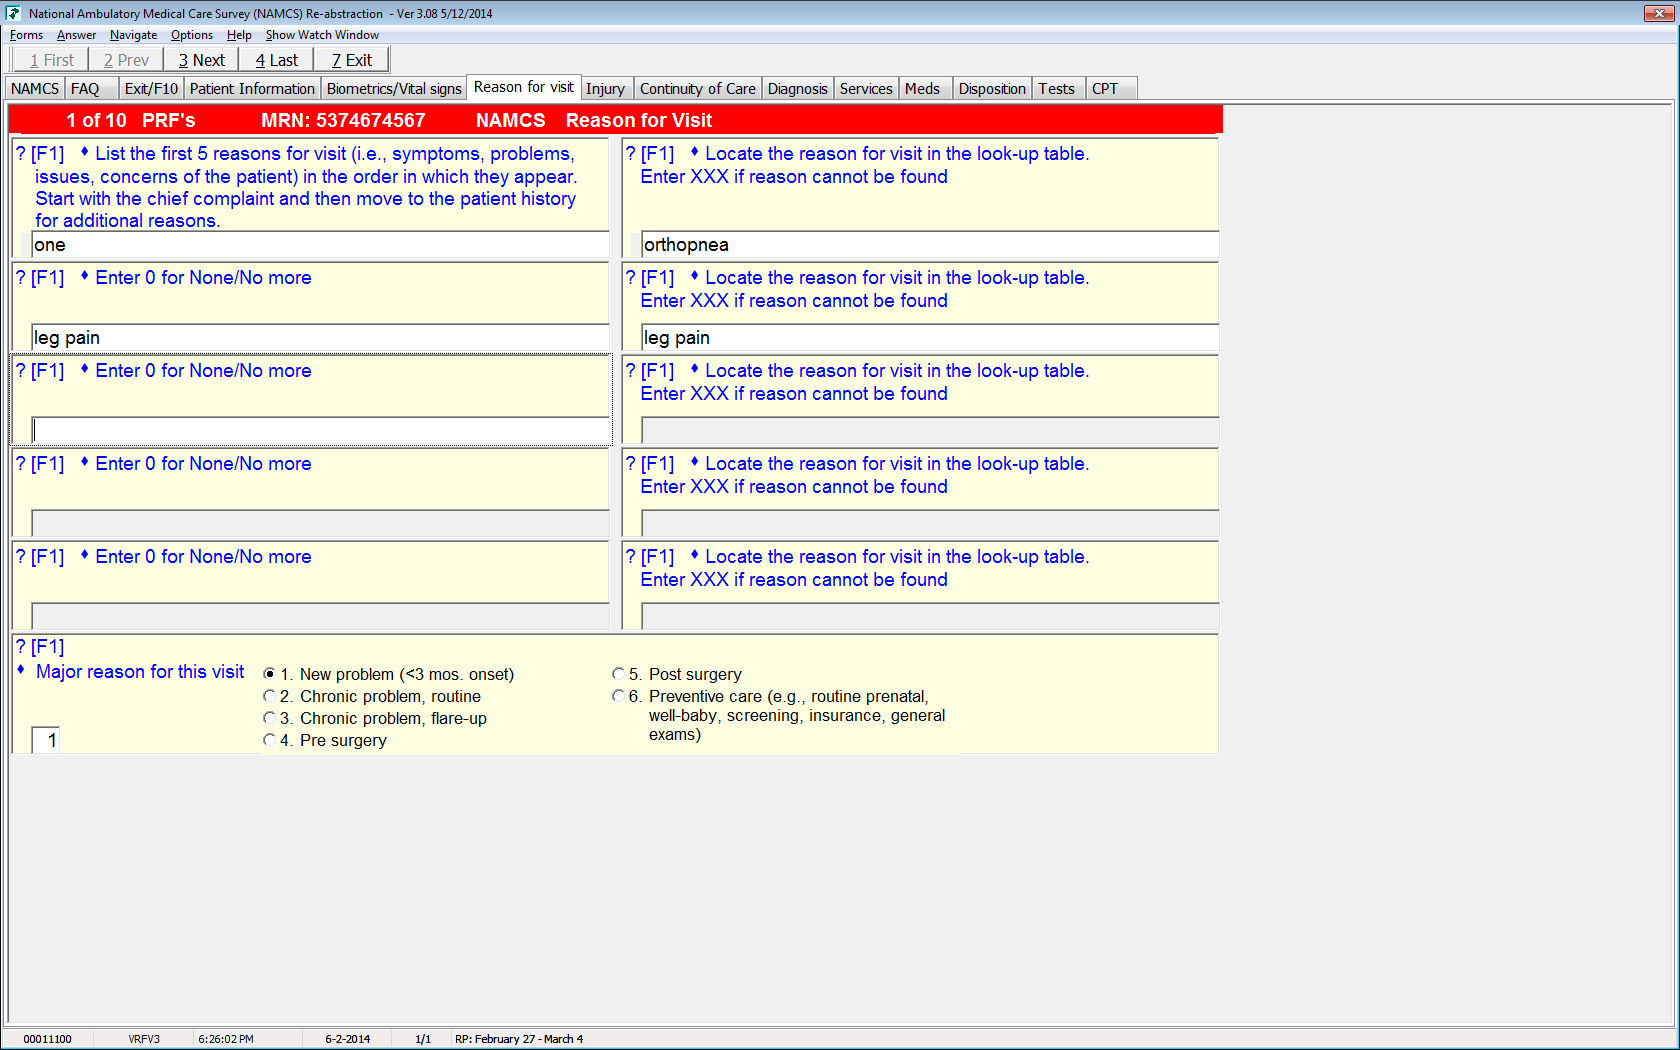The width and height of the screenshot is (1680, 1050).
Task: Click second look-up field with 'leg pain'
Action: coord(930,338)
